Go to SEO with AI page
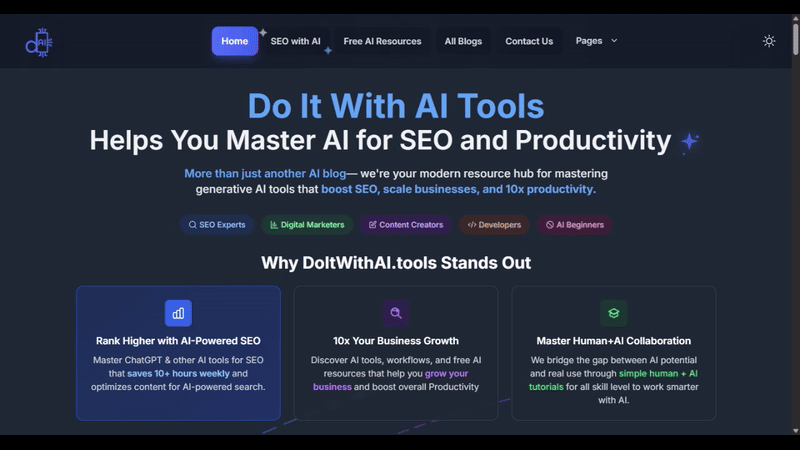The height and width of the screenshot is (450, 800). click(x=295, y=41)
